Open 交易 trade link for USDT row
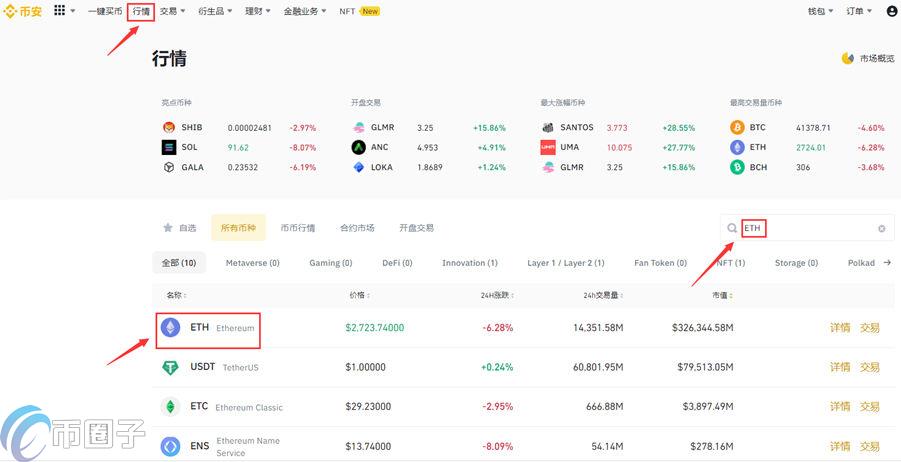Image resolution: width=901 pixels, height=462 pixels. pos(869,367)
